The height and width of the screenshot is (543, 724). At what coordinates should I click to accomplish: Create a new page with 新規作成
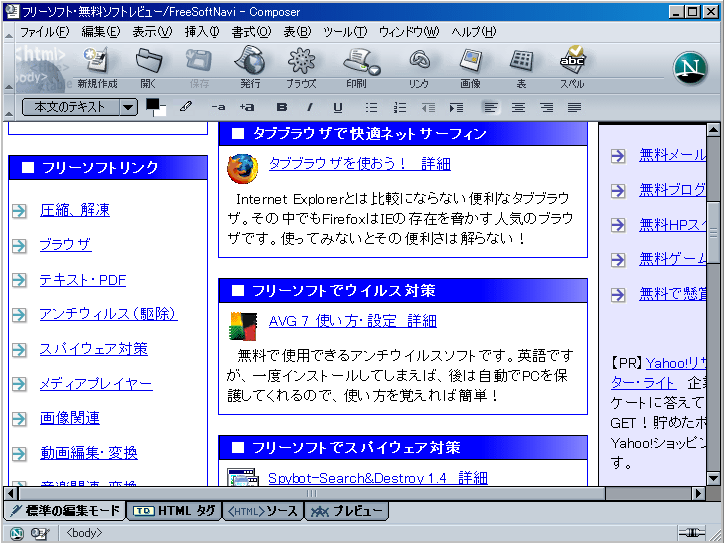[97, 67]
